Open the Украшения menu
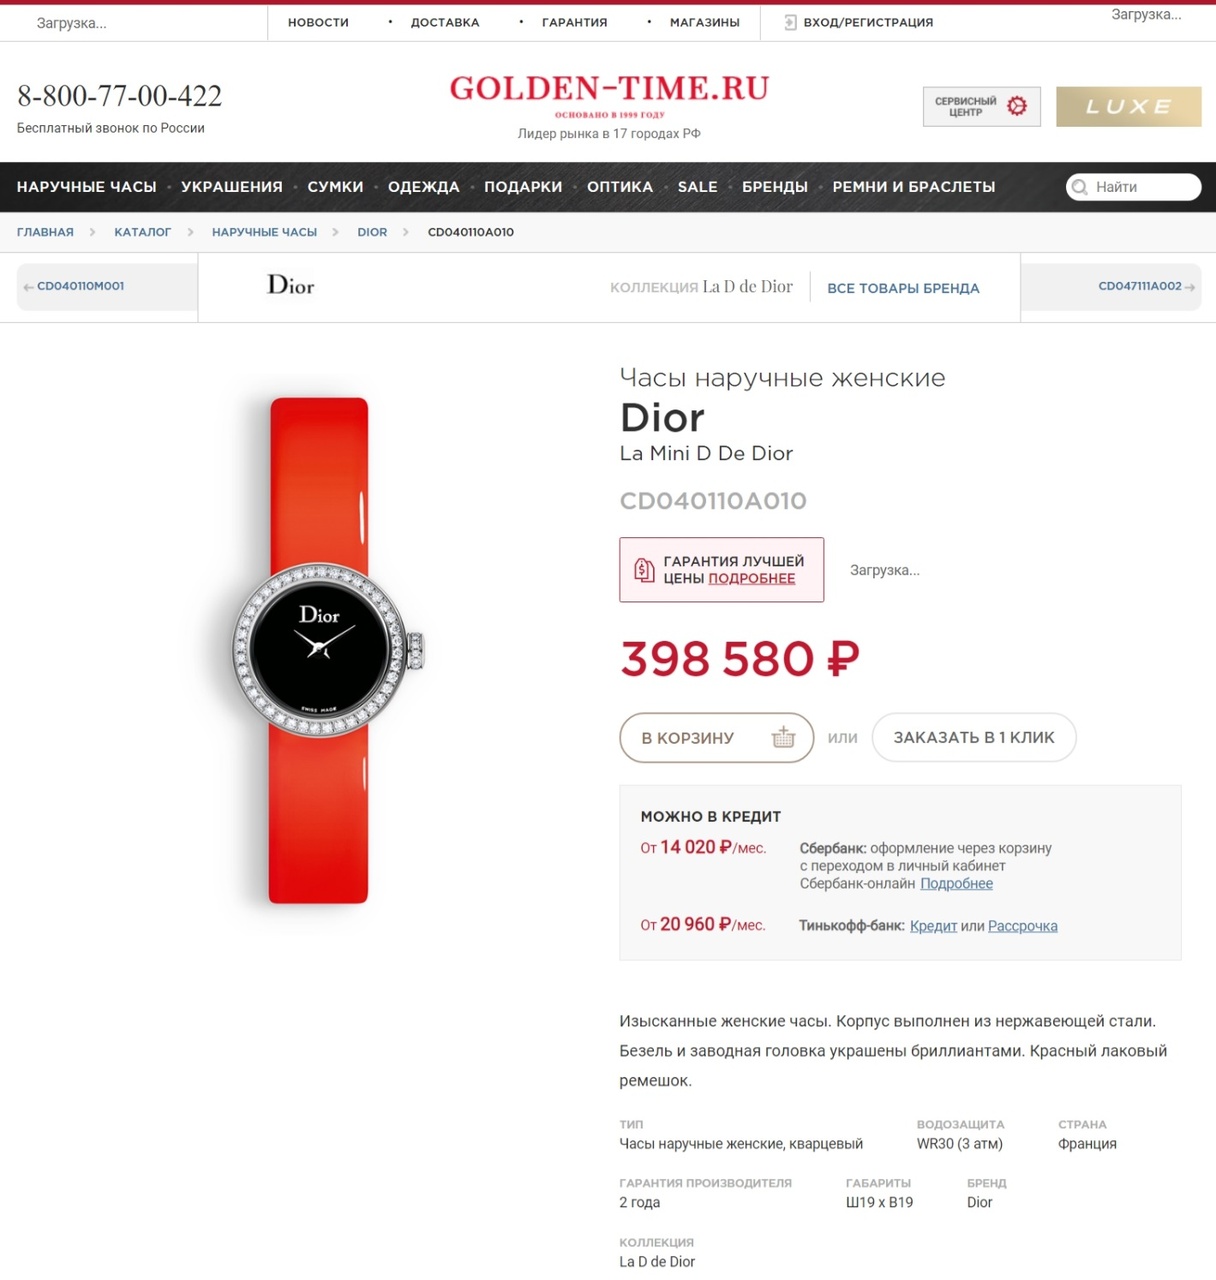Viewport: 1216px width, 1280px height. click(x=232, y=187)
